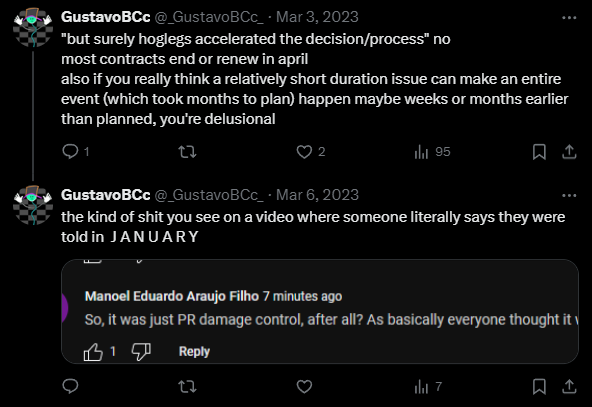Share the Mar 3 tweet
The height and width of the screenshot is (407, 592).
[x=569, y=152]
